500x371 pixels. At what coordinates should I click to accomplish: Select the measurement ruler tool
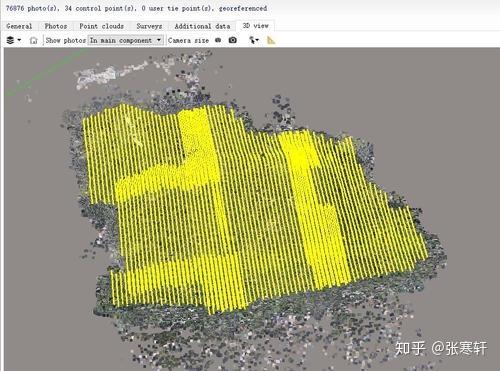271,40
